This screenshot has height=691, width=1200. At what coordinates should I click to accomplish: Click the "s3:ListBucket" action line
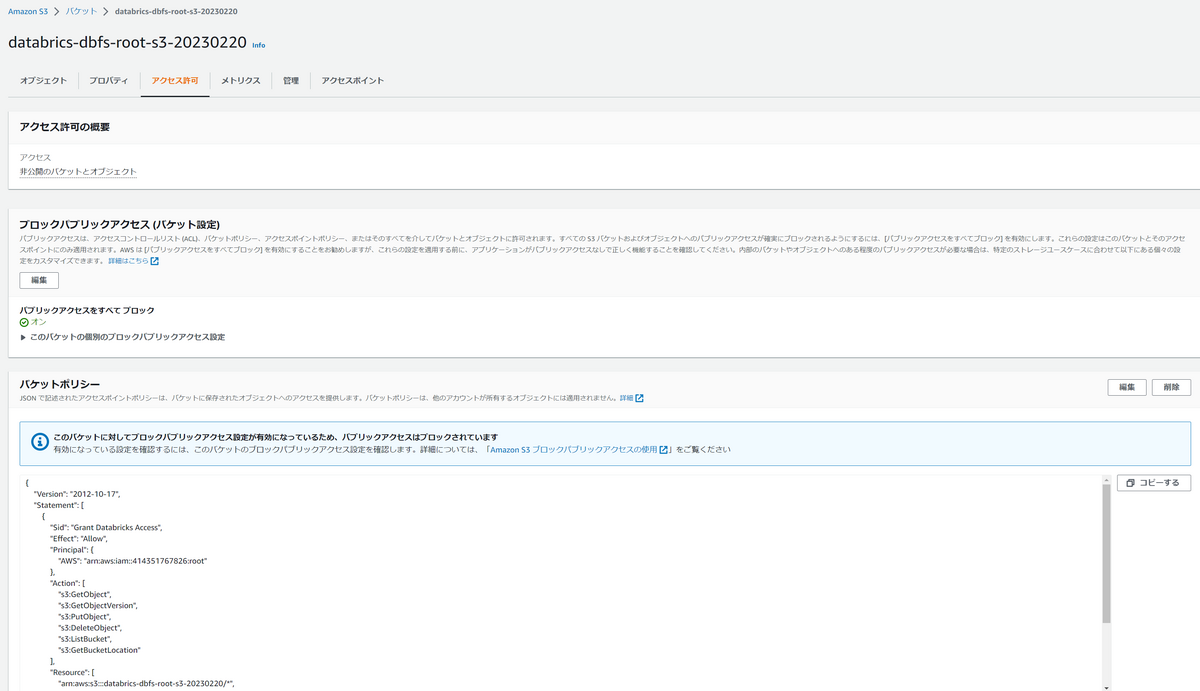coord(86,638)
